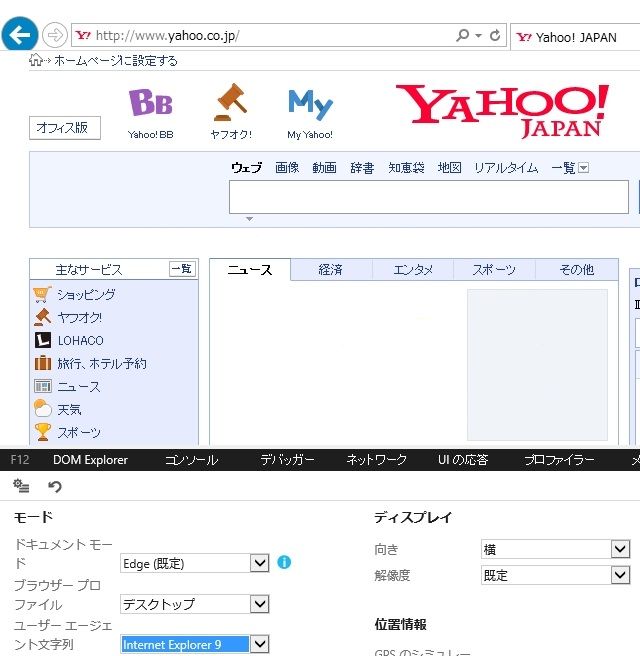Click the 天気 text link
This screenshot has width=640, height=656.
[x=69, y=409]
